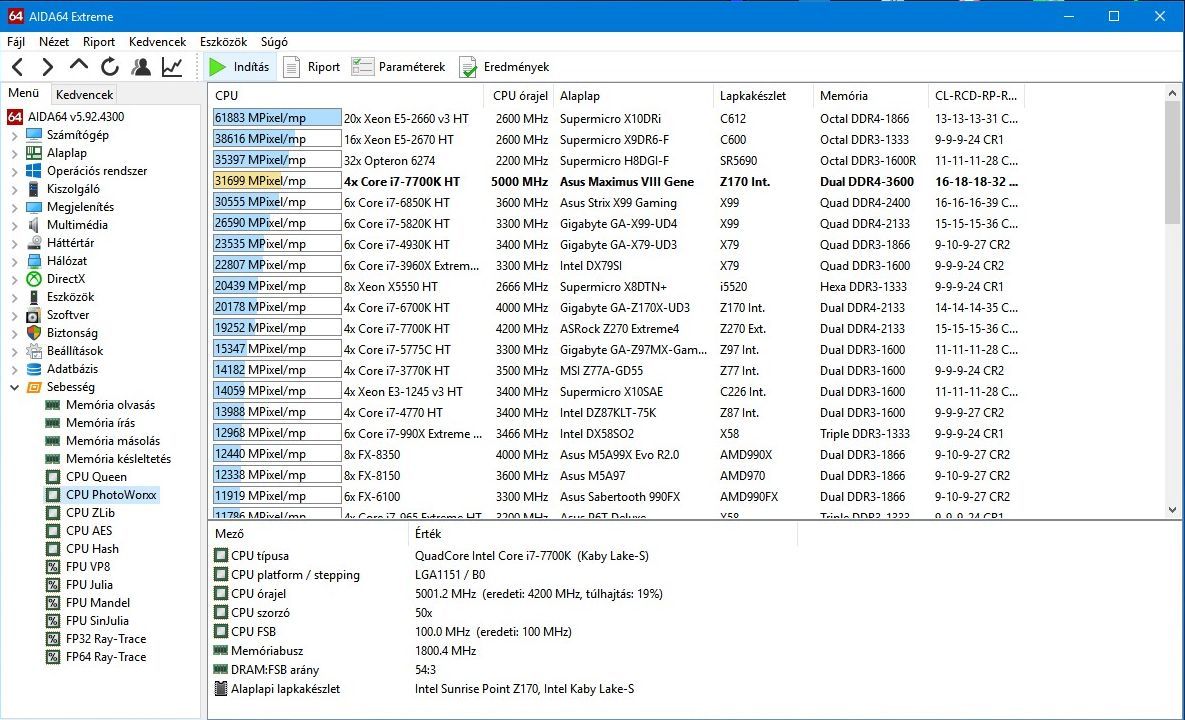
Task: Open the graph chart icon in the toolbar
Action: click(172, 67)
